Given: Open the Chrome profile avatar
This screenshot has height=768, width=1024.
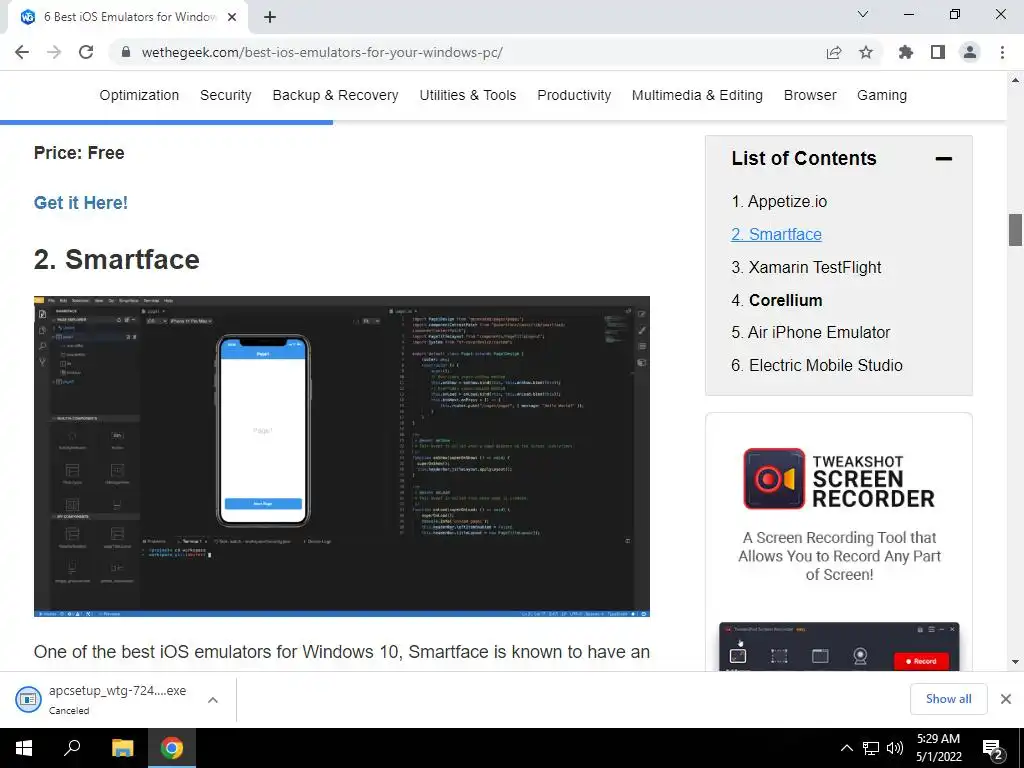Looking at the screenshot, I should pyautogui.click(x=970, y=52).
